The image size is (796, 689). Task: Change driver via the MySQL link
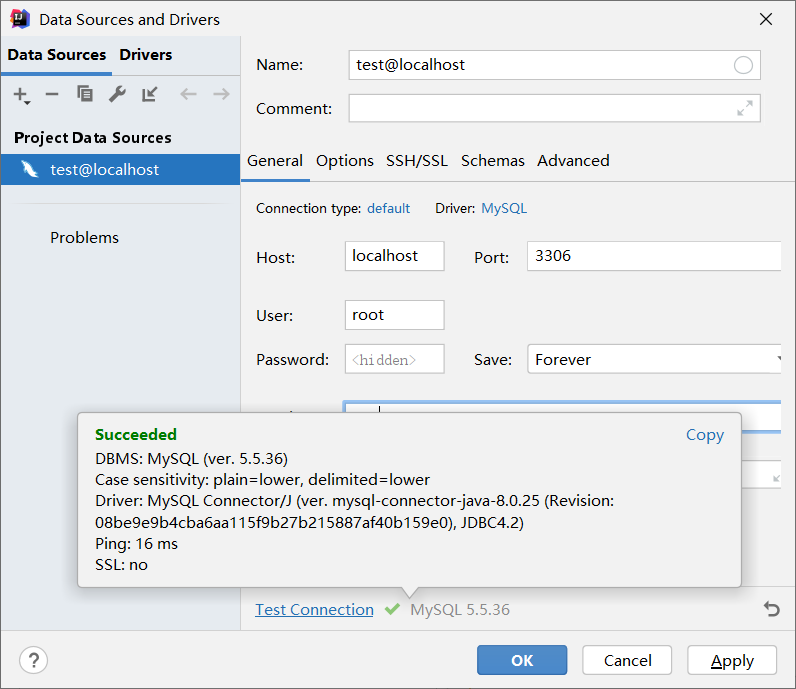click(x=504, y=209)
